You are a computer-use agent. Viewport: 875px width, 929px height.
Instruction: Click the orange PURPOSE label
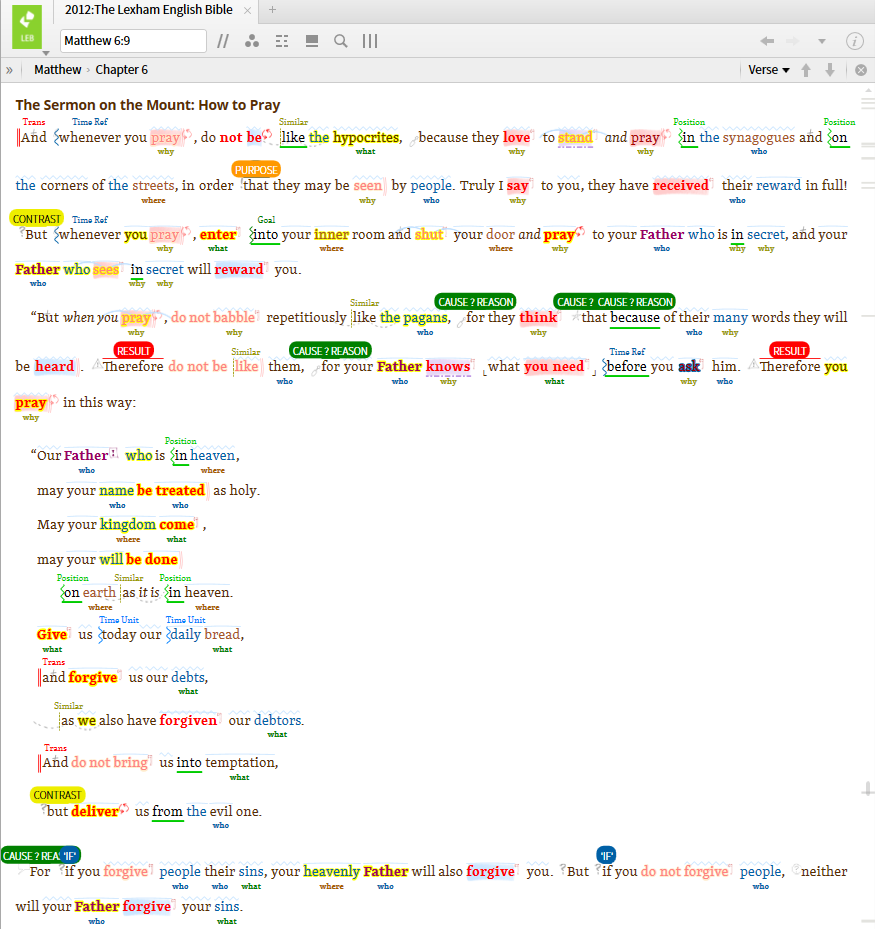pos(256,170)
